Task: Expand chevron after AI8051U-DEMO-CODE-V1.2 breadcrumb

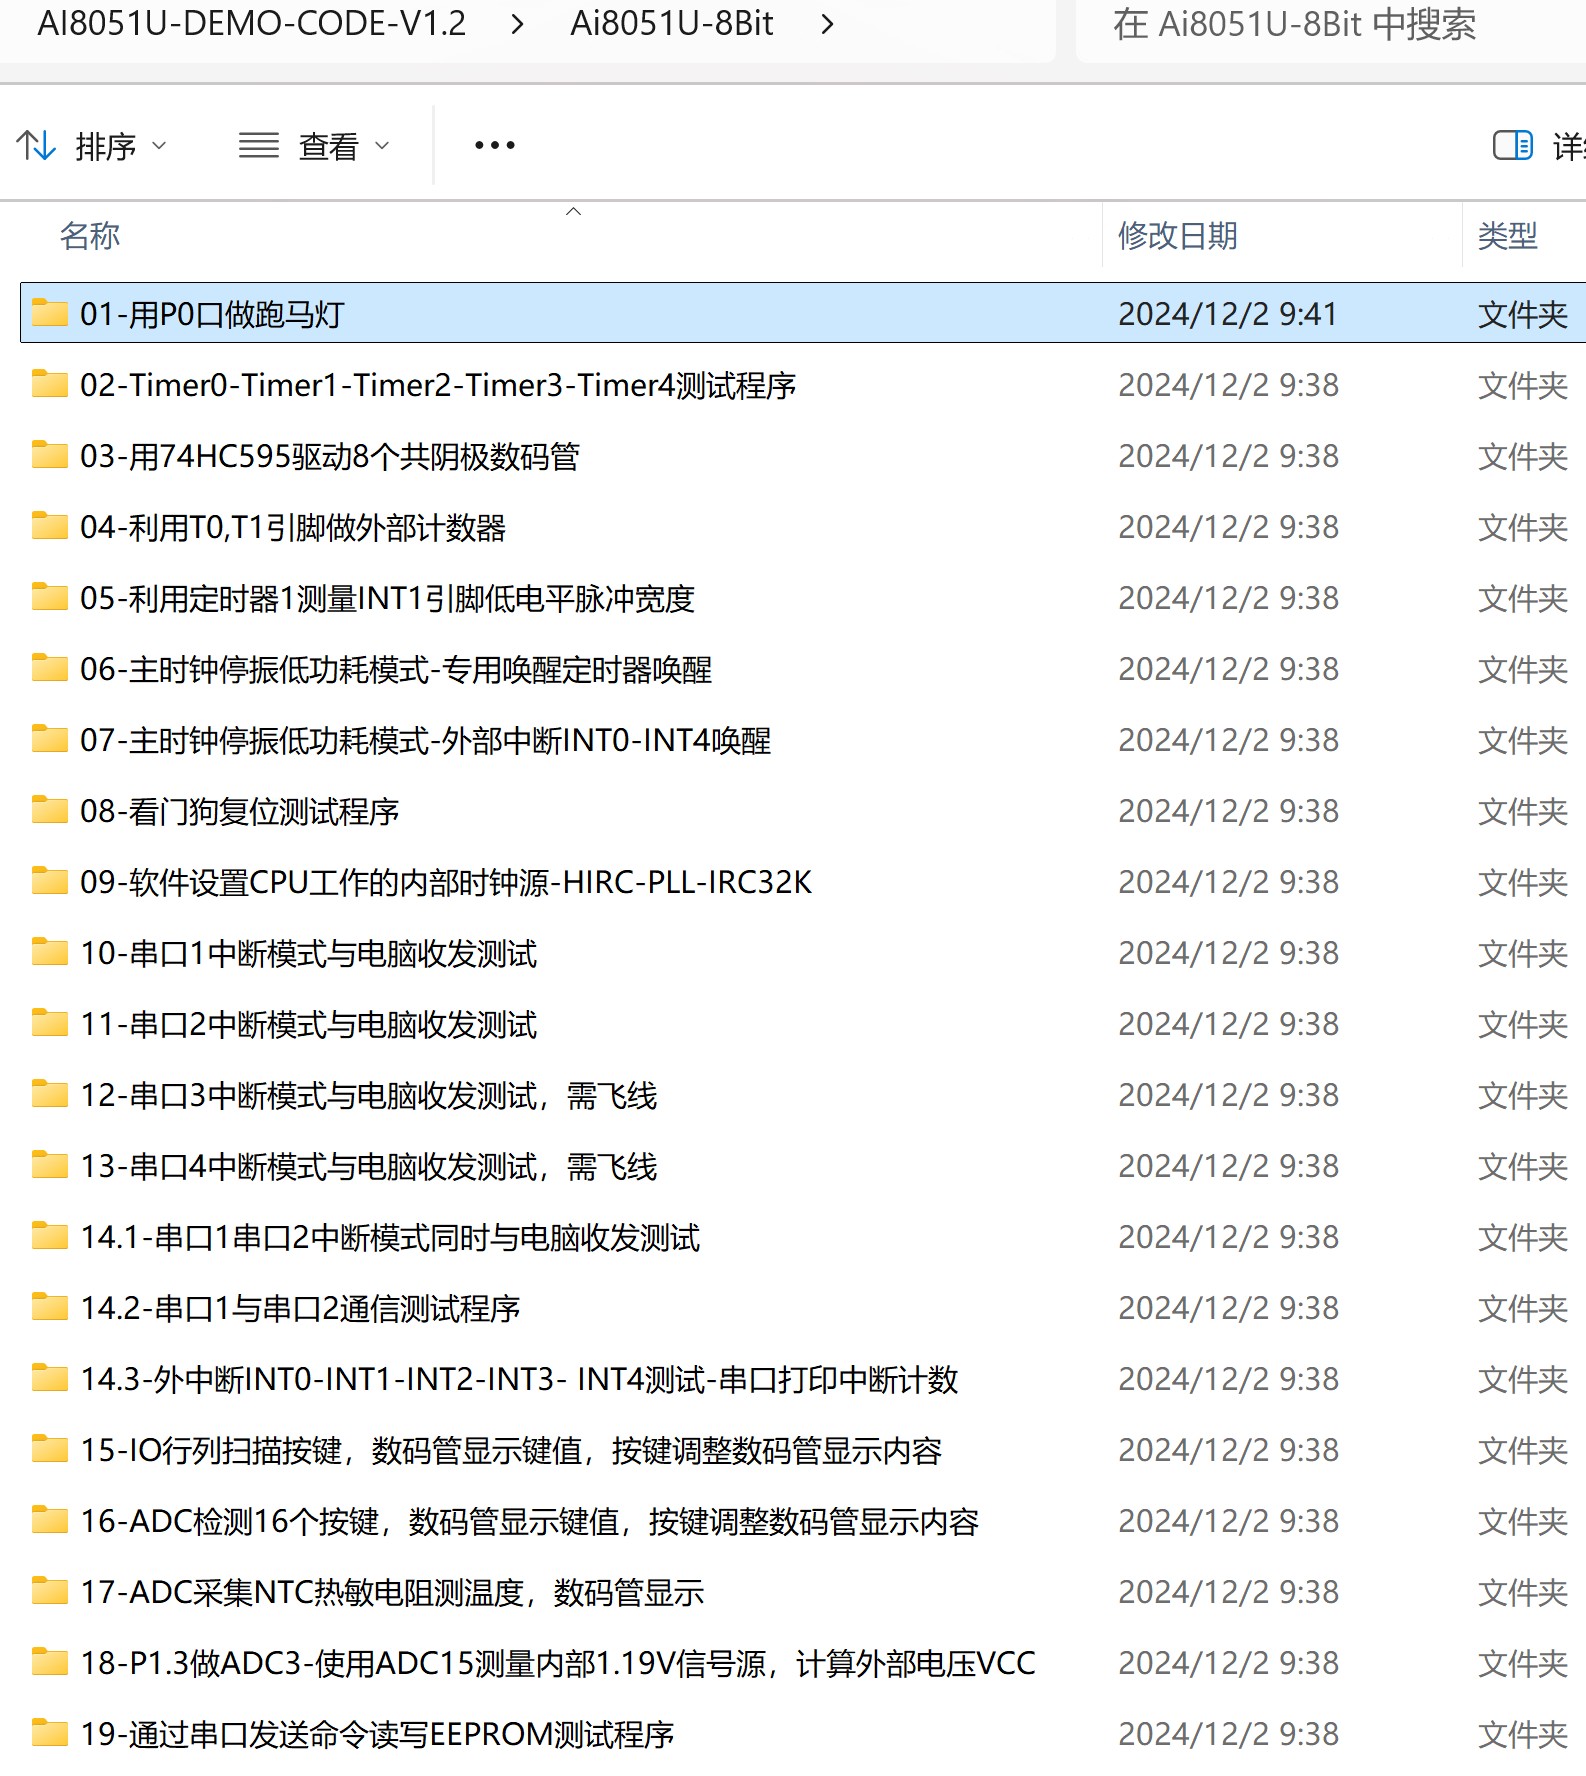Action: pos(517,24)
